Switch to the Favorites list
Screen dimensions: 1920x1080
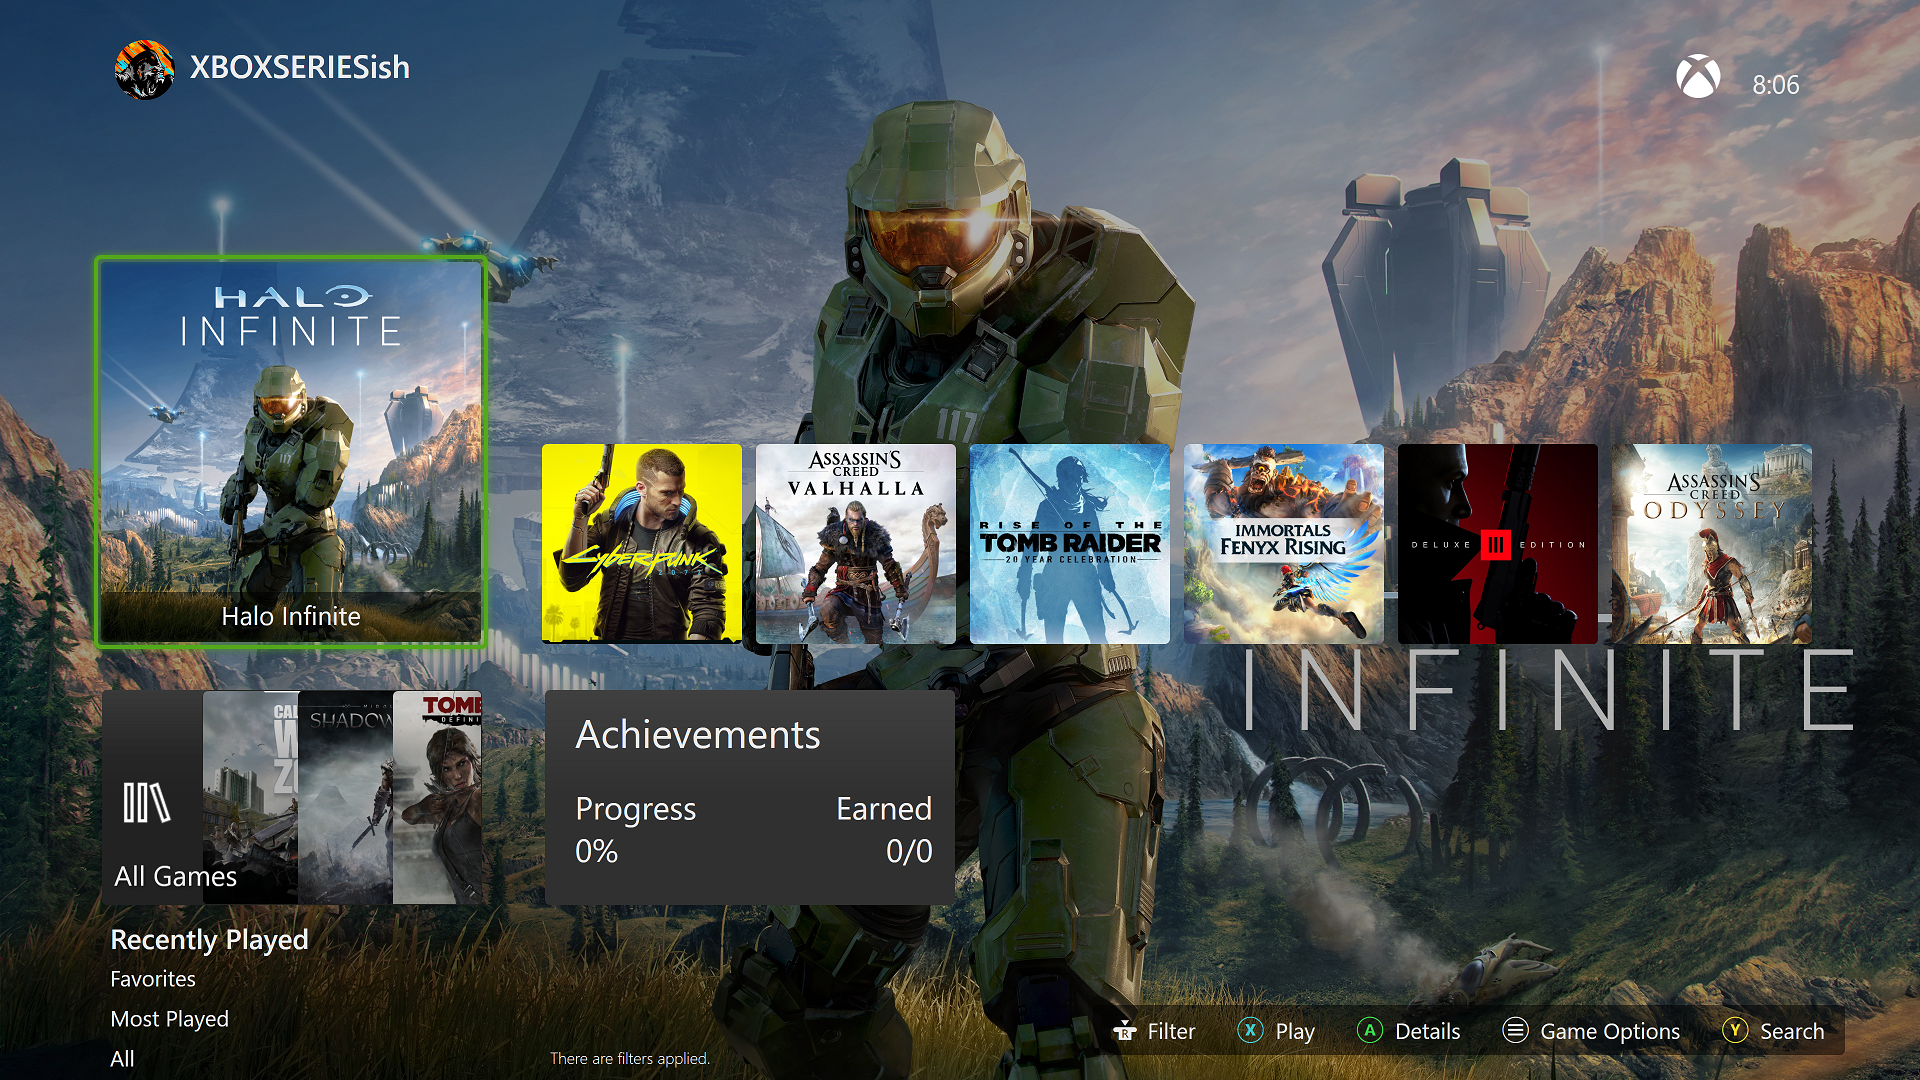153,979
